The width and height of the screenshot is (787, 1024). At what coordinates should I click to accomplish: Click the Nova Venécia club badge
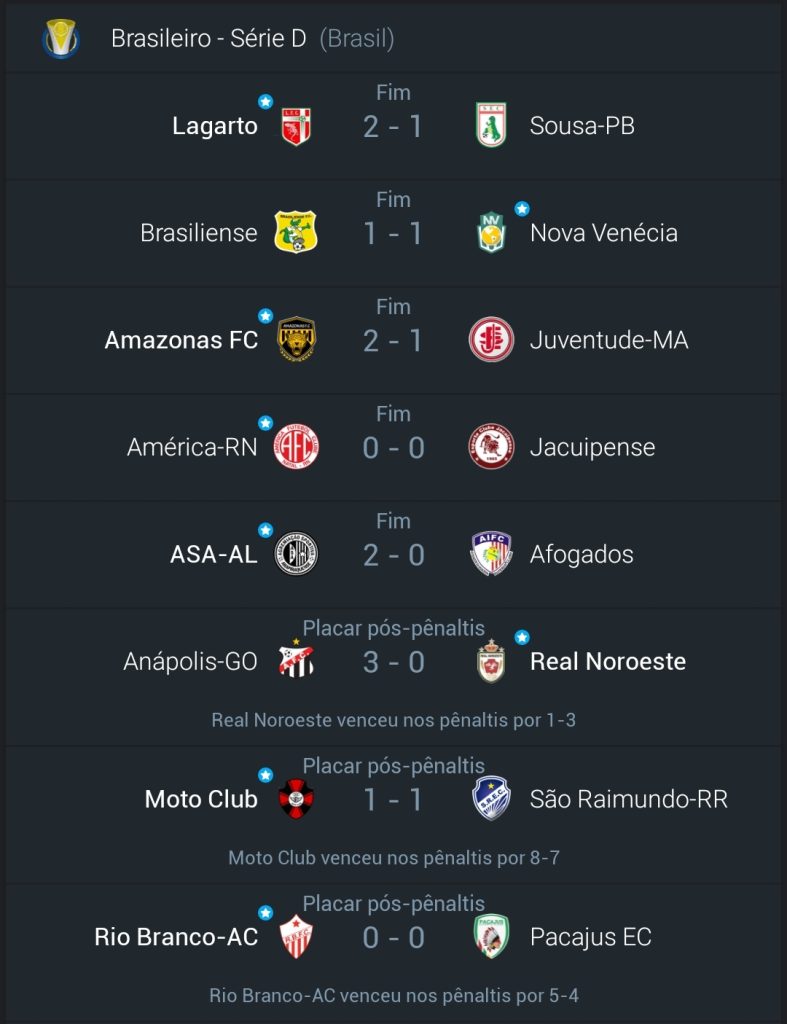(x=491, y=233)
